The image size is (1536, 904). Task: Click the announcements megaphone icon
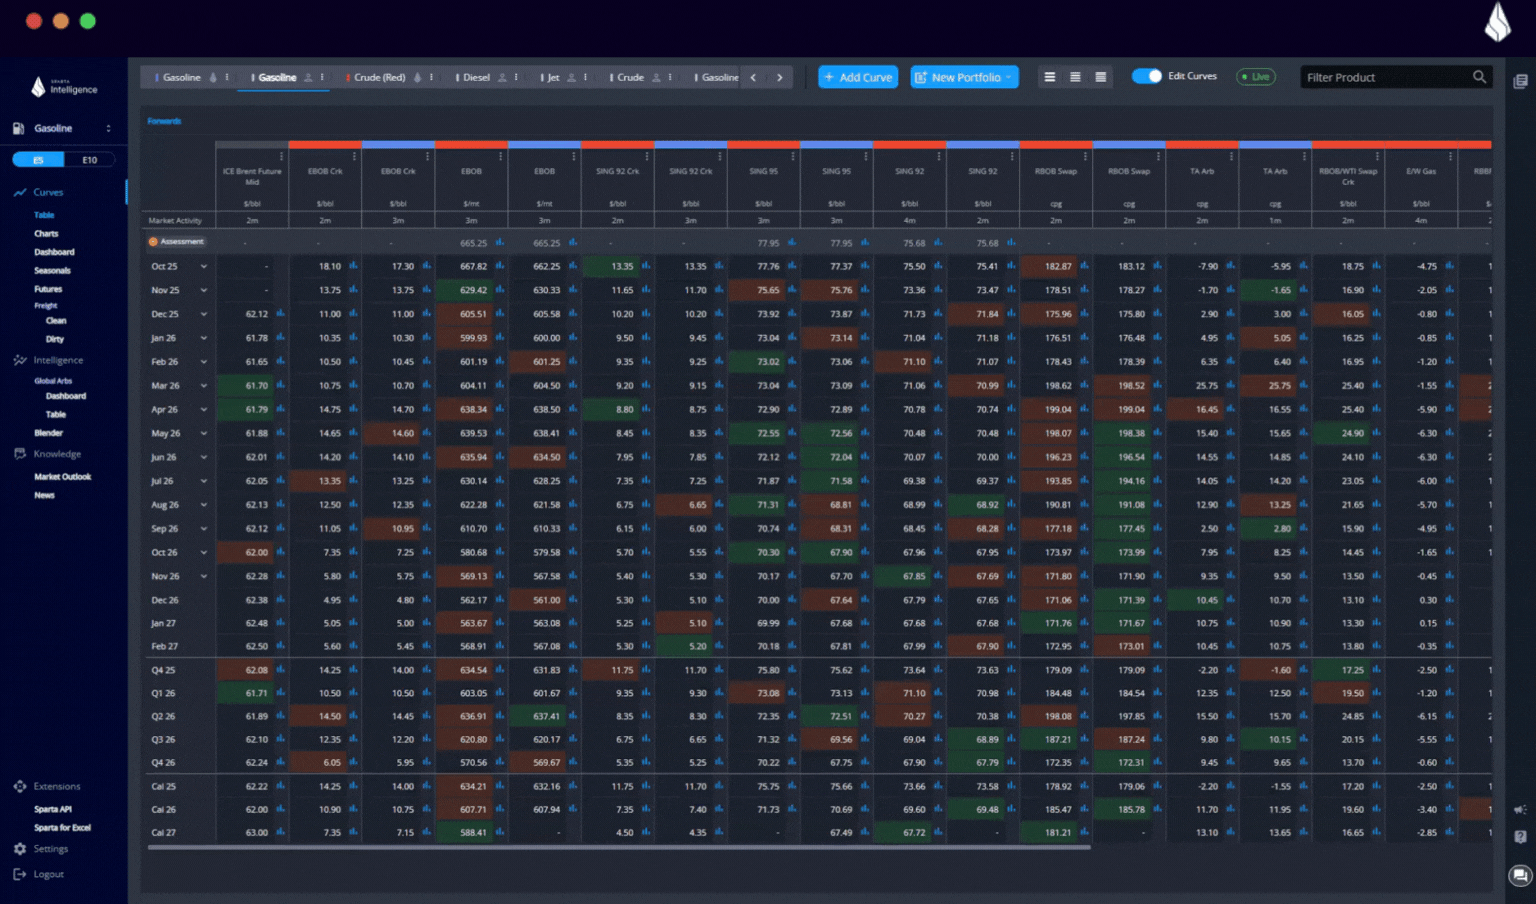[x=1520, y=810]
